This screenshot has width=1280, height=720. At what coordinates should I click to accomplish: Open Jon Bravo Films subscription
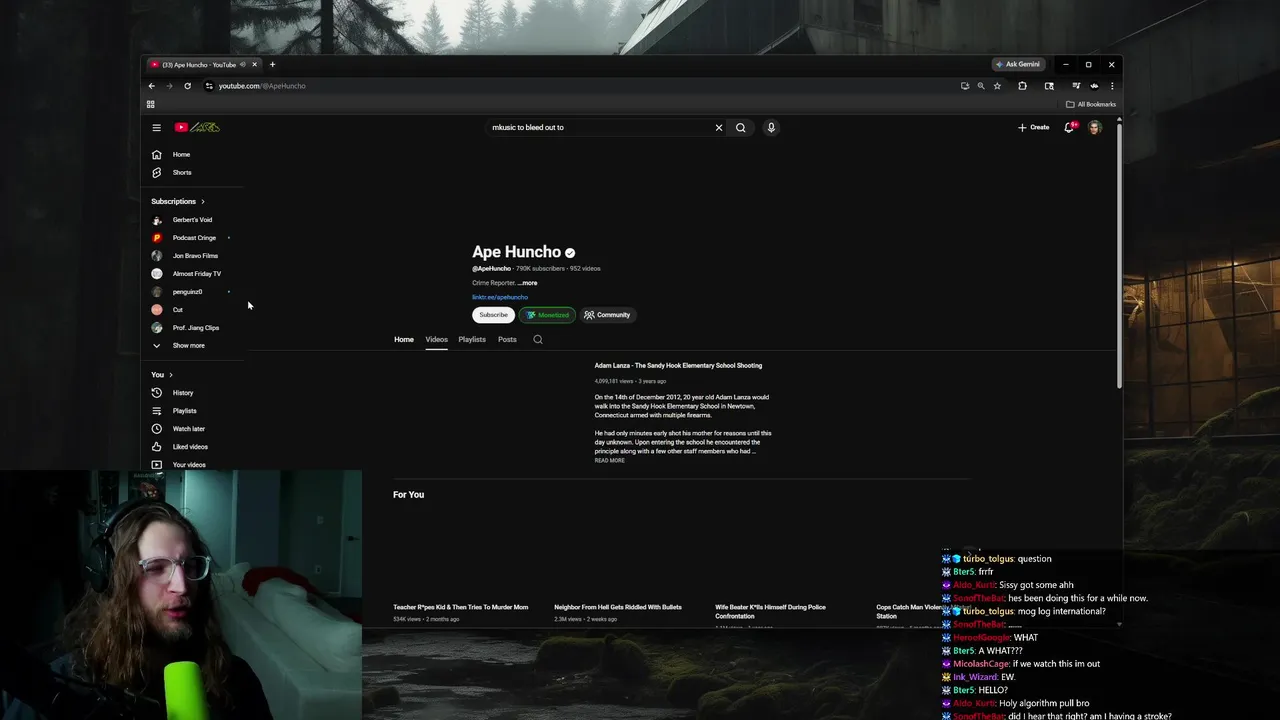(x=194, y=256)
